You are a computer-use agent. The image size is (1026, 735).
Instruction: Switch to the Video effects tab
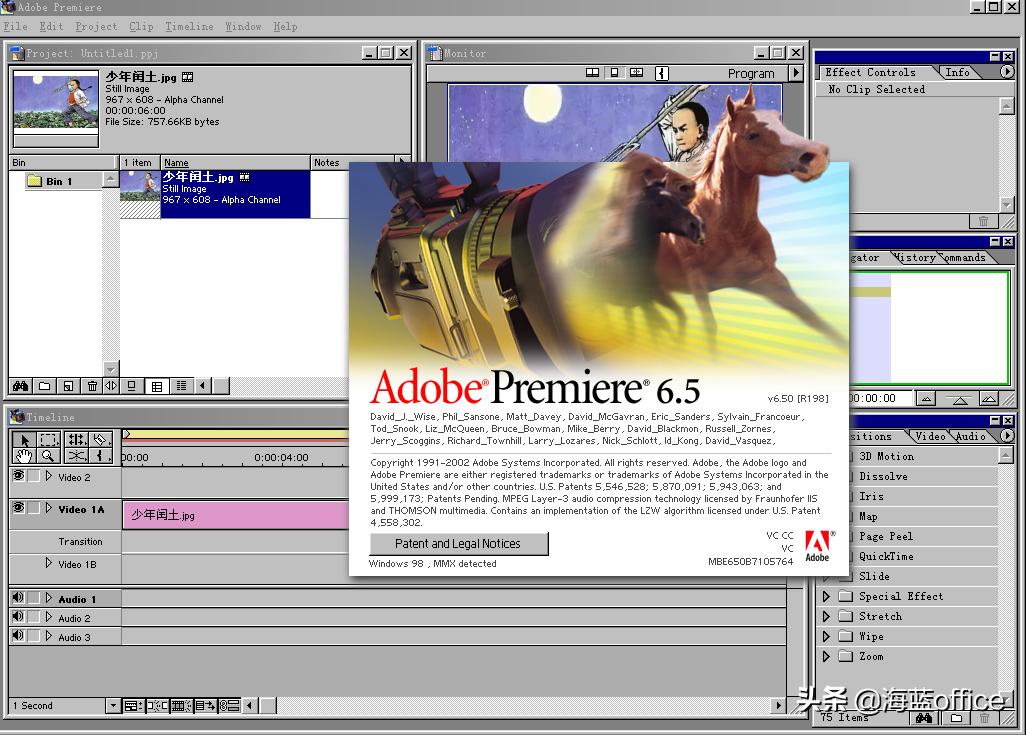[930, 436]
